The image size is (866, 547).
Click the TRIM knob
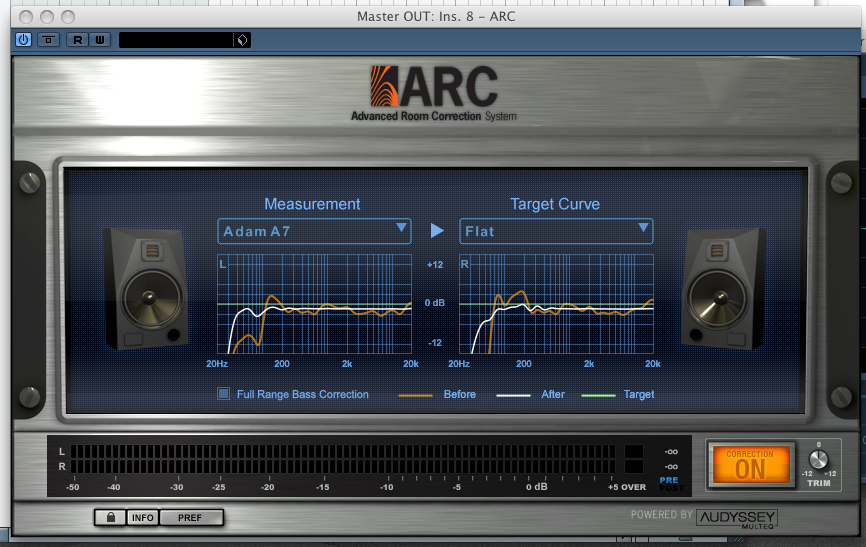[818, 459]
